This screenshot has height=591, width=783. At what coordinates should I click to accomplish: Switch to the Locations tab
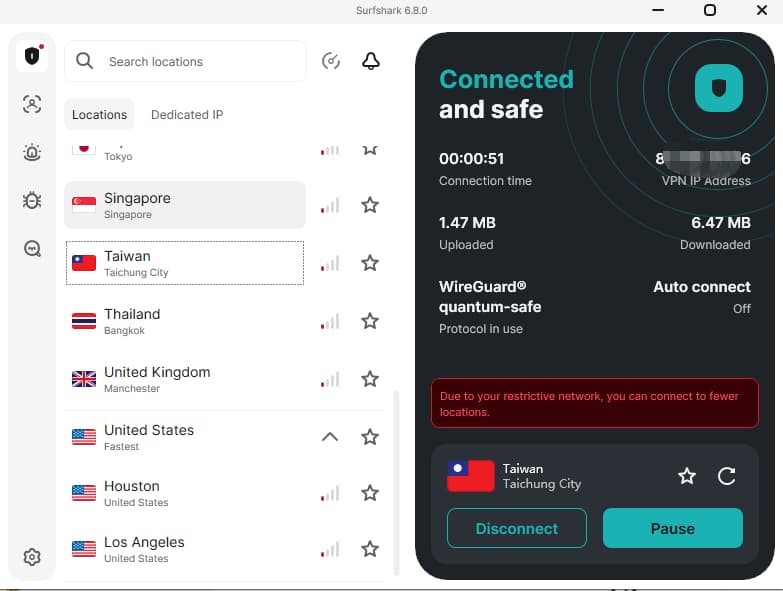point(99,114)
